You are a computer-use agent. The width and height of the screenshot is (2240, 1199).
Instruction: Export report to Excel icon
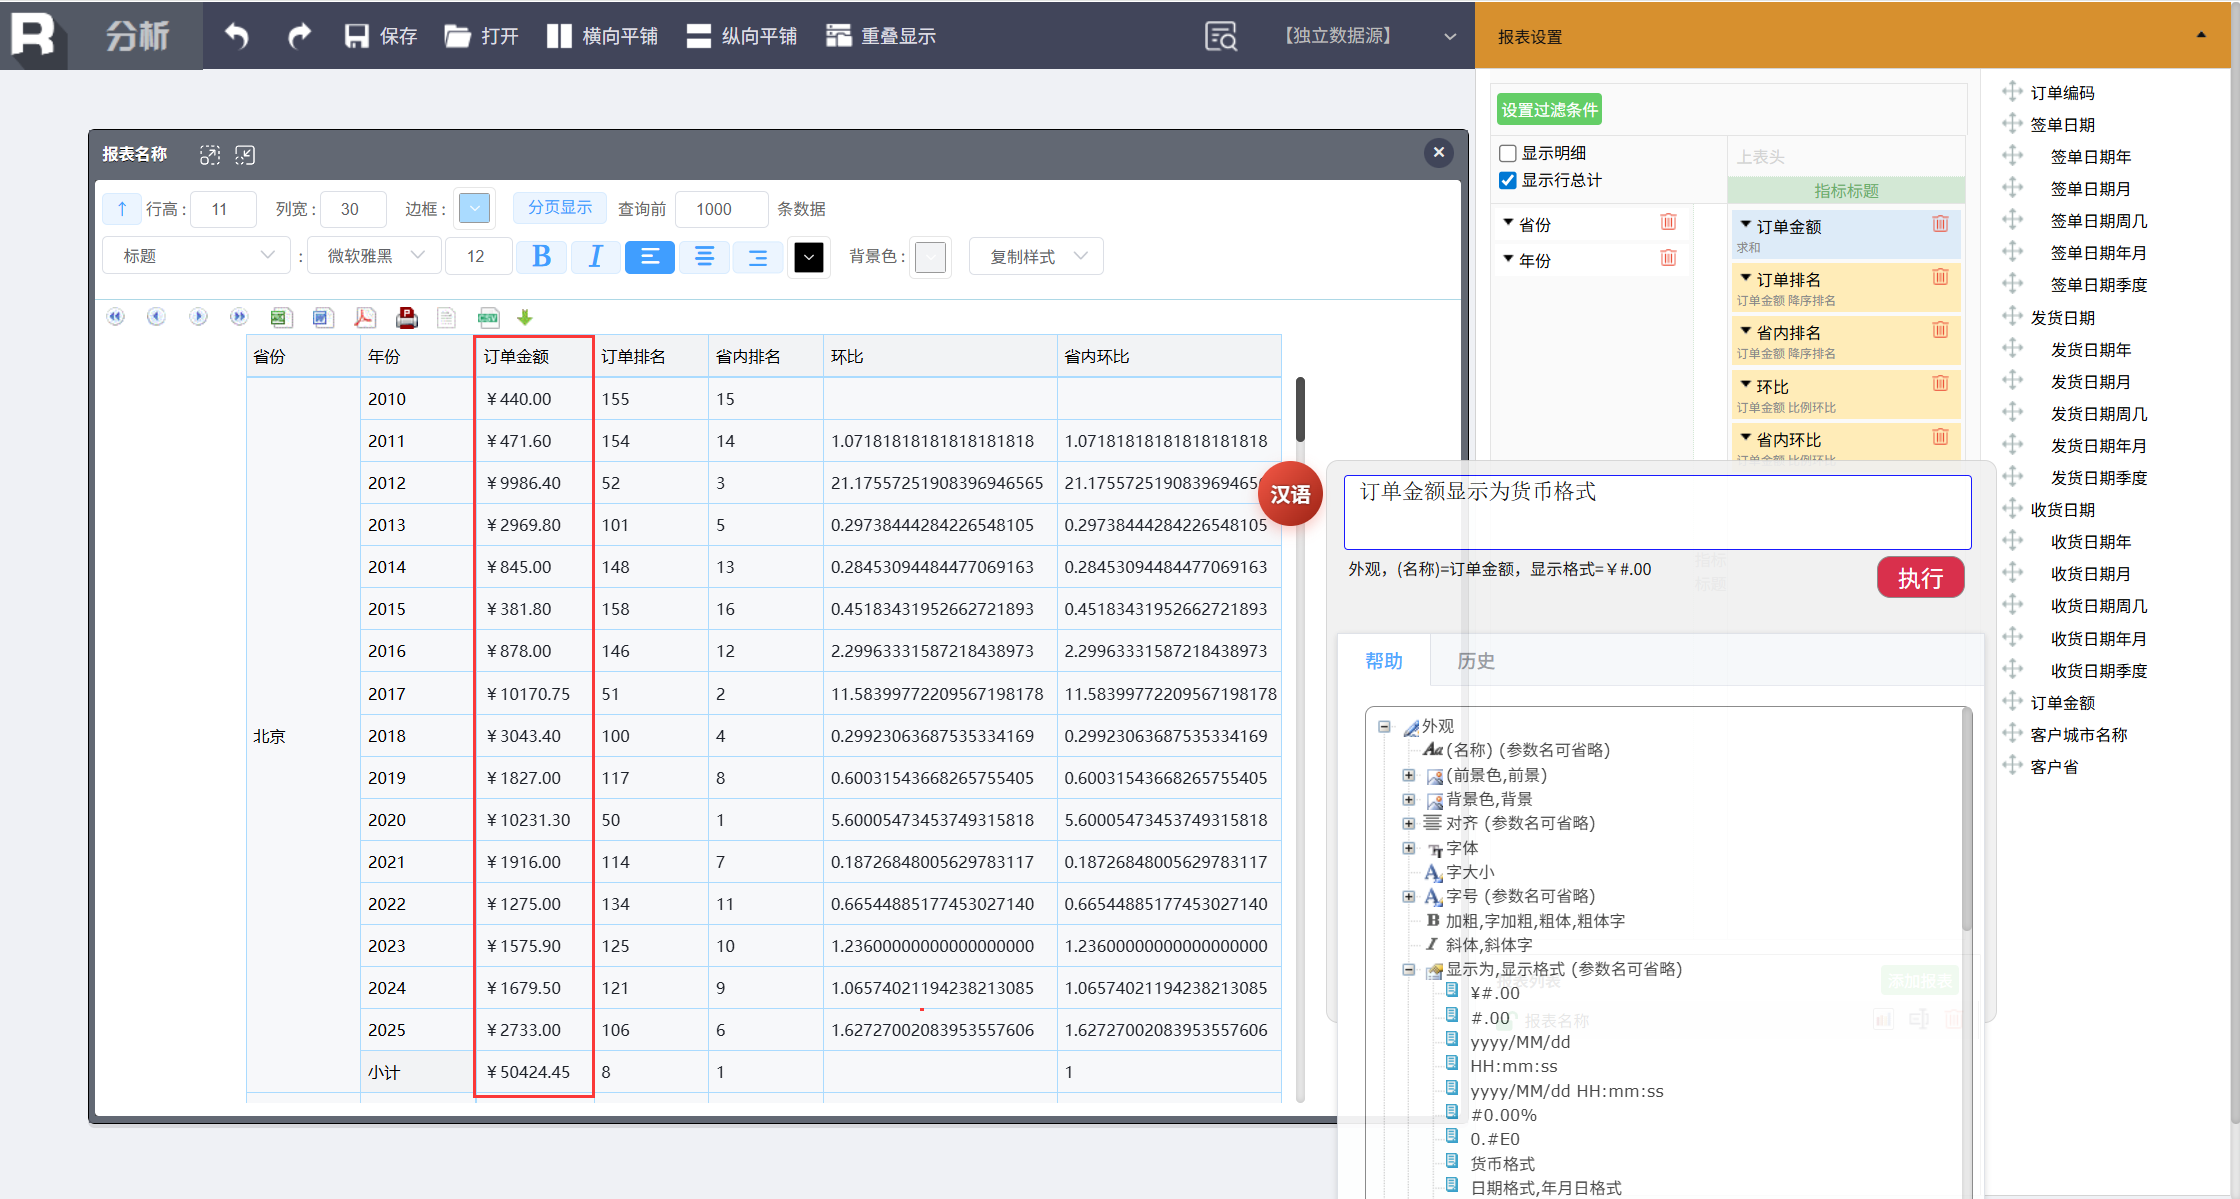(x=280, y=318)
